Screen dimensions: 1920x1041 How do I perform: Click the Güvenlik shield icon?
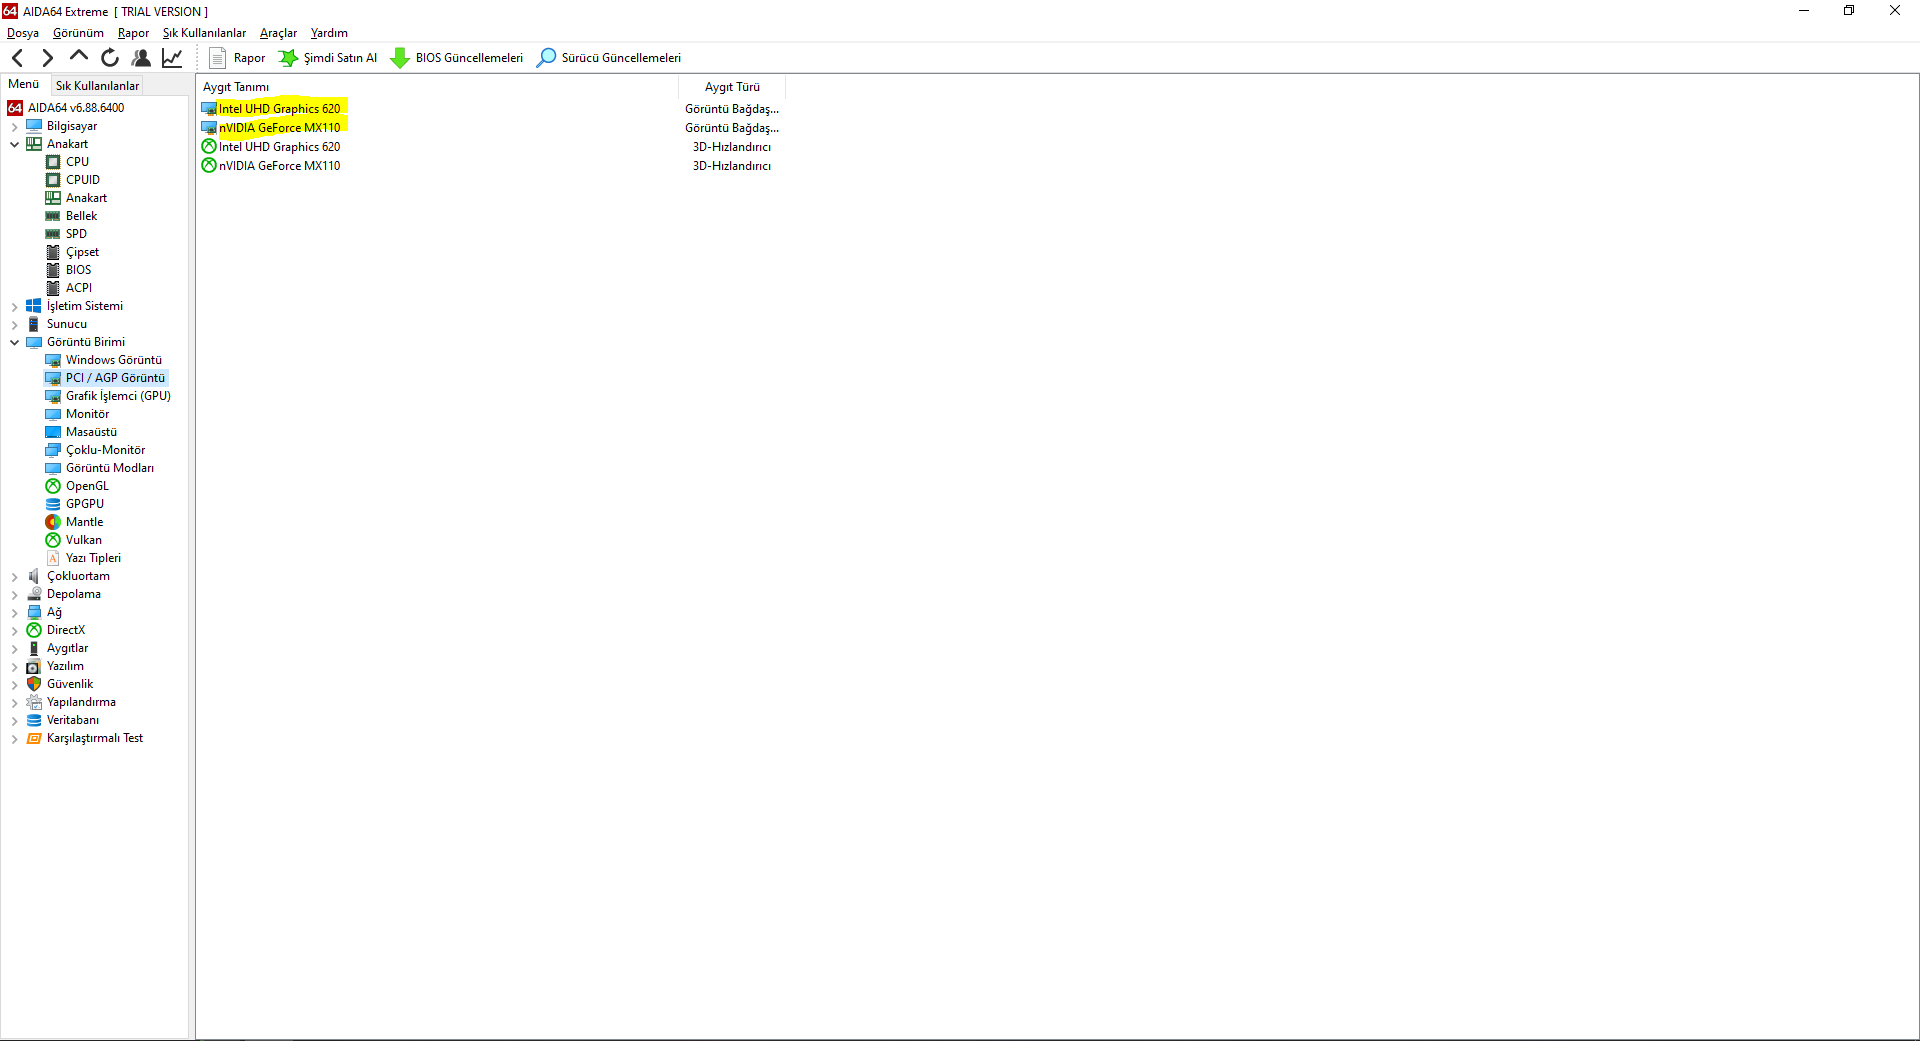(34, 684)
